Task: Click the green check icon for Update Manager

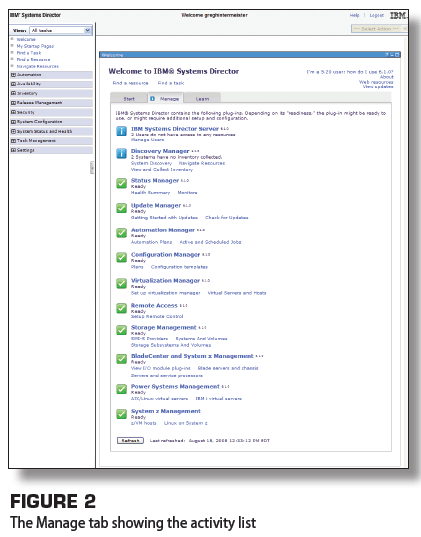Action: (122, 208)
